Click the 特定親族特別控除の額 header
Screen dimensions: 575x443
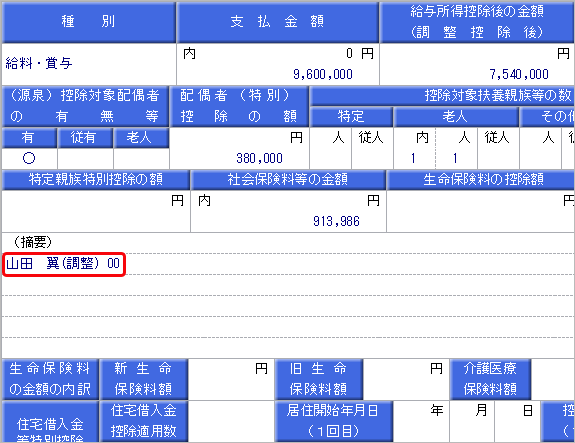(x=95, y=180)
